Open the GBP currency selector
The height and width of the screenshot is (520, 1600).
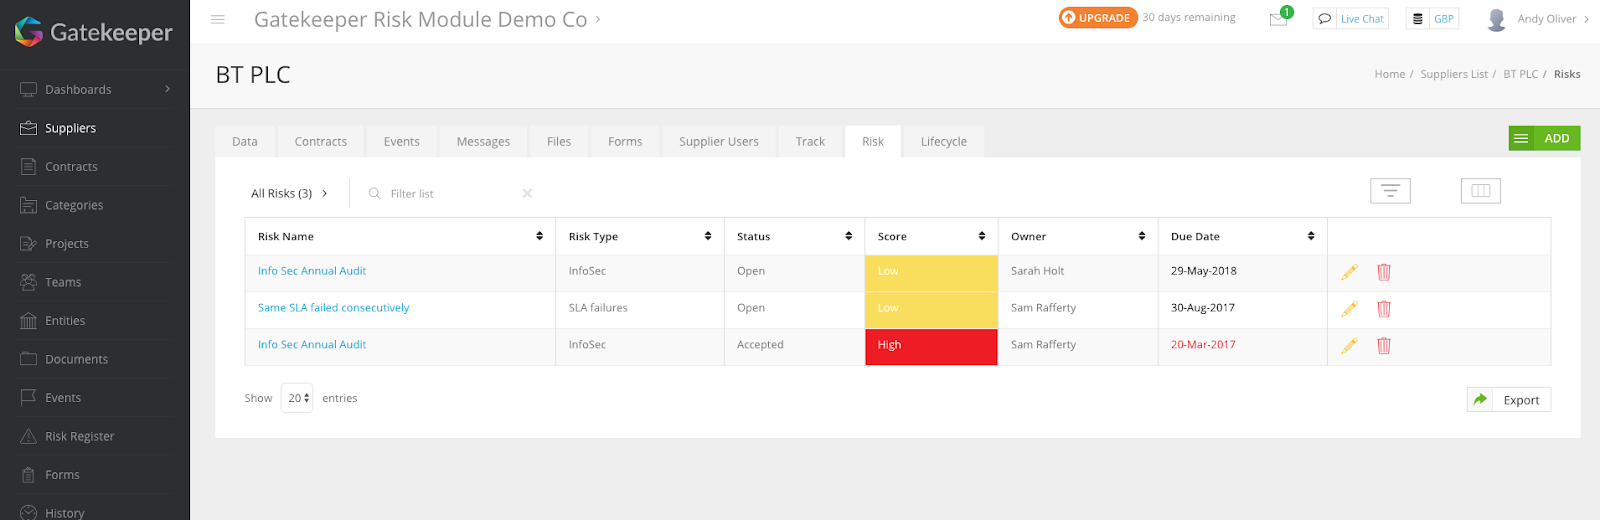click(x=1432, y=19)
